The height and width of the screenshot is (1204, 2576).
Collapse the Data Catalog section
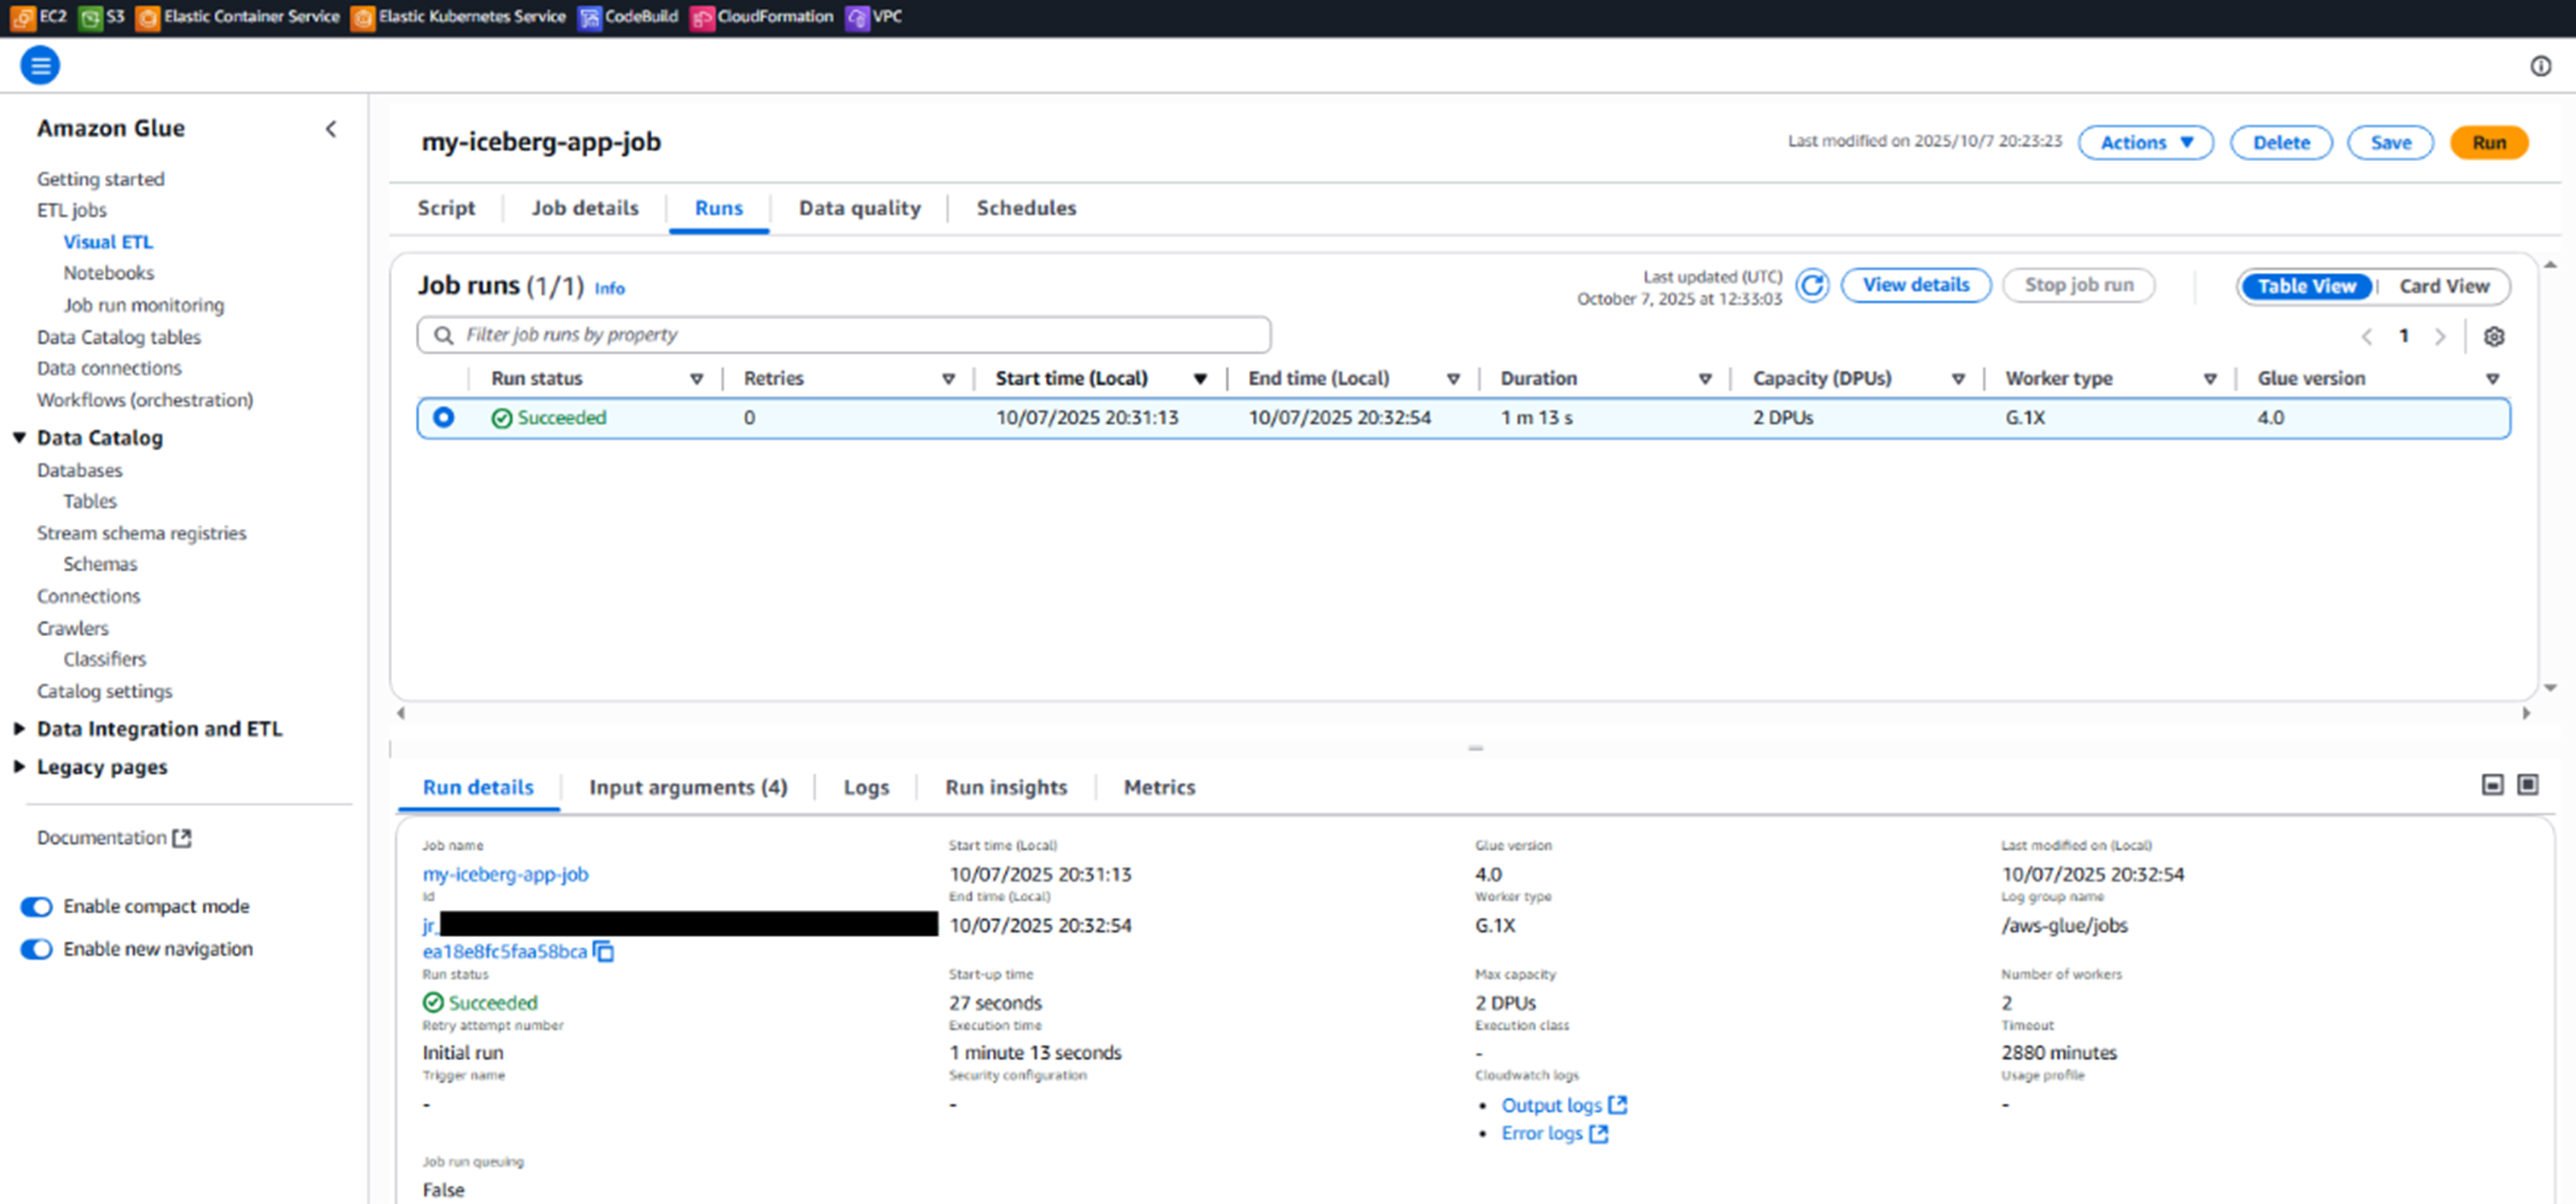(x=19, y=438)
